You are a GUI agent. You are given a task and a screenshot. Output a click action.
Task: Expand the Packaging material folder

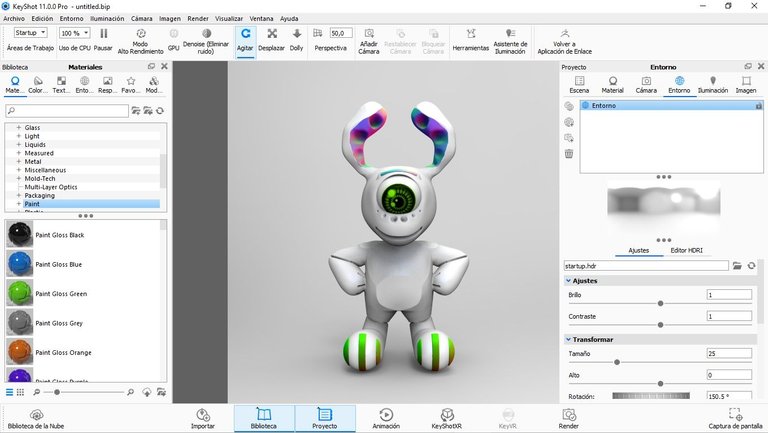pyautogui.click(x=19, y=195)
